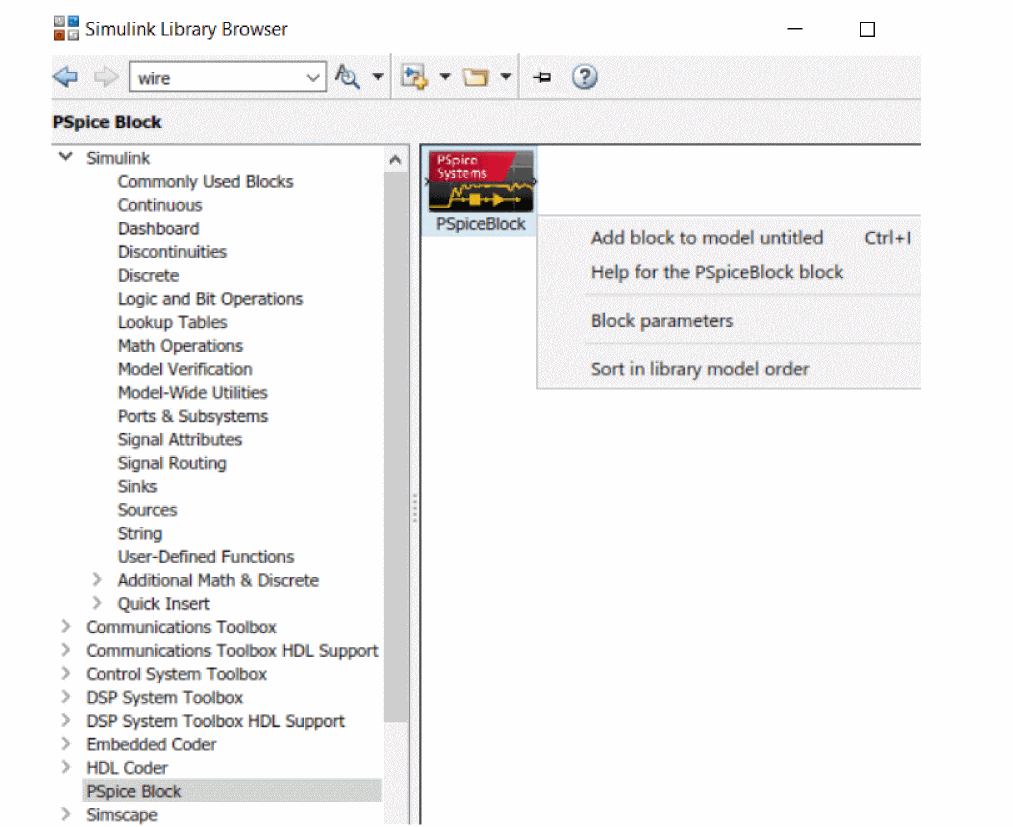Select the Model Verification library

tap(185, 369)
